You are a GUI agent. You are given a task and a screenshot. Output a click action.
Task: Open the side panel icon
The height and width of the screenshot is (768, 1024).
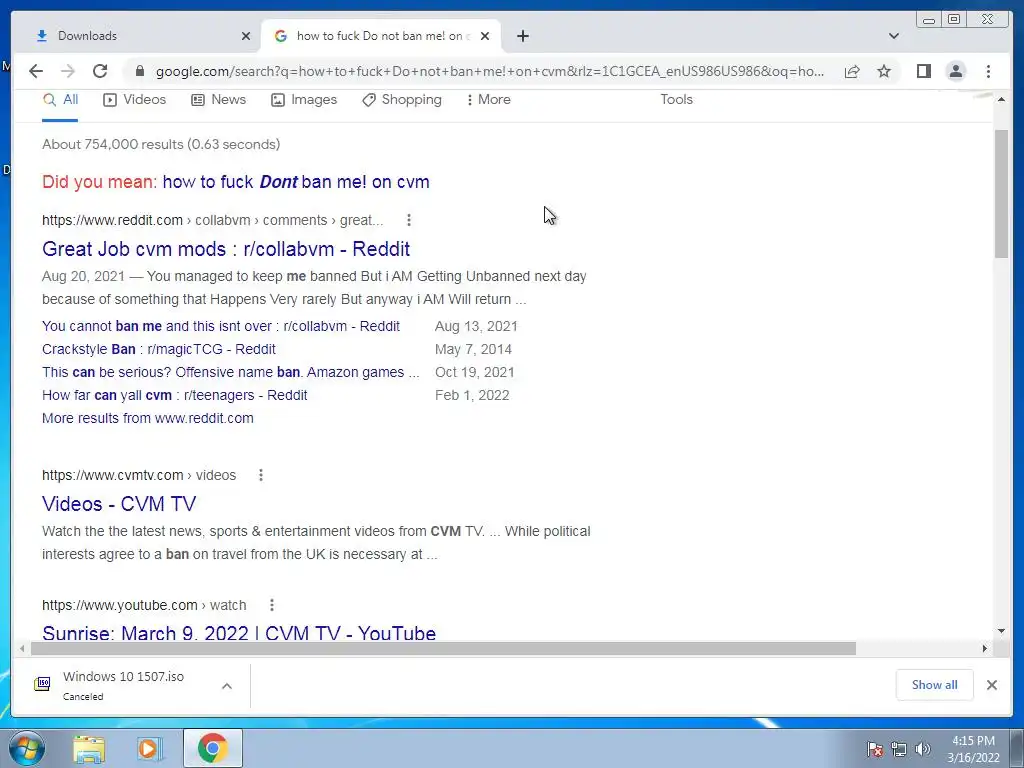point(923,71)
